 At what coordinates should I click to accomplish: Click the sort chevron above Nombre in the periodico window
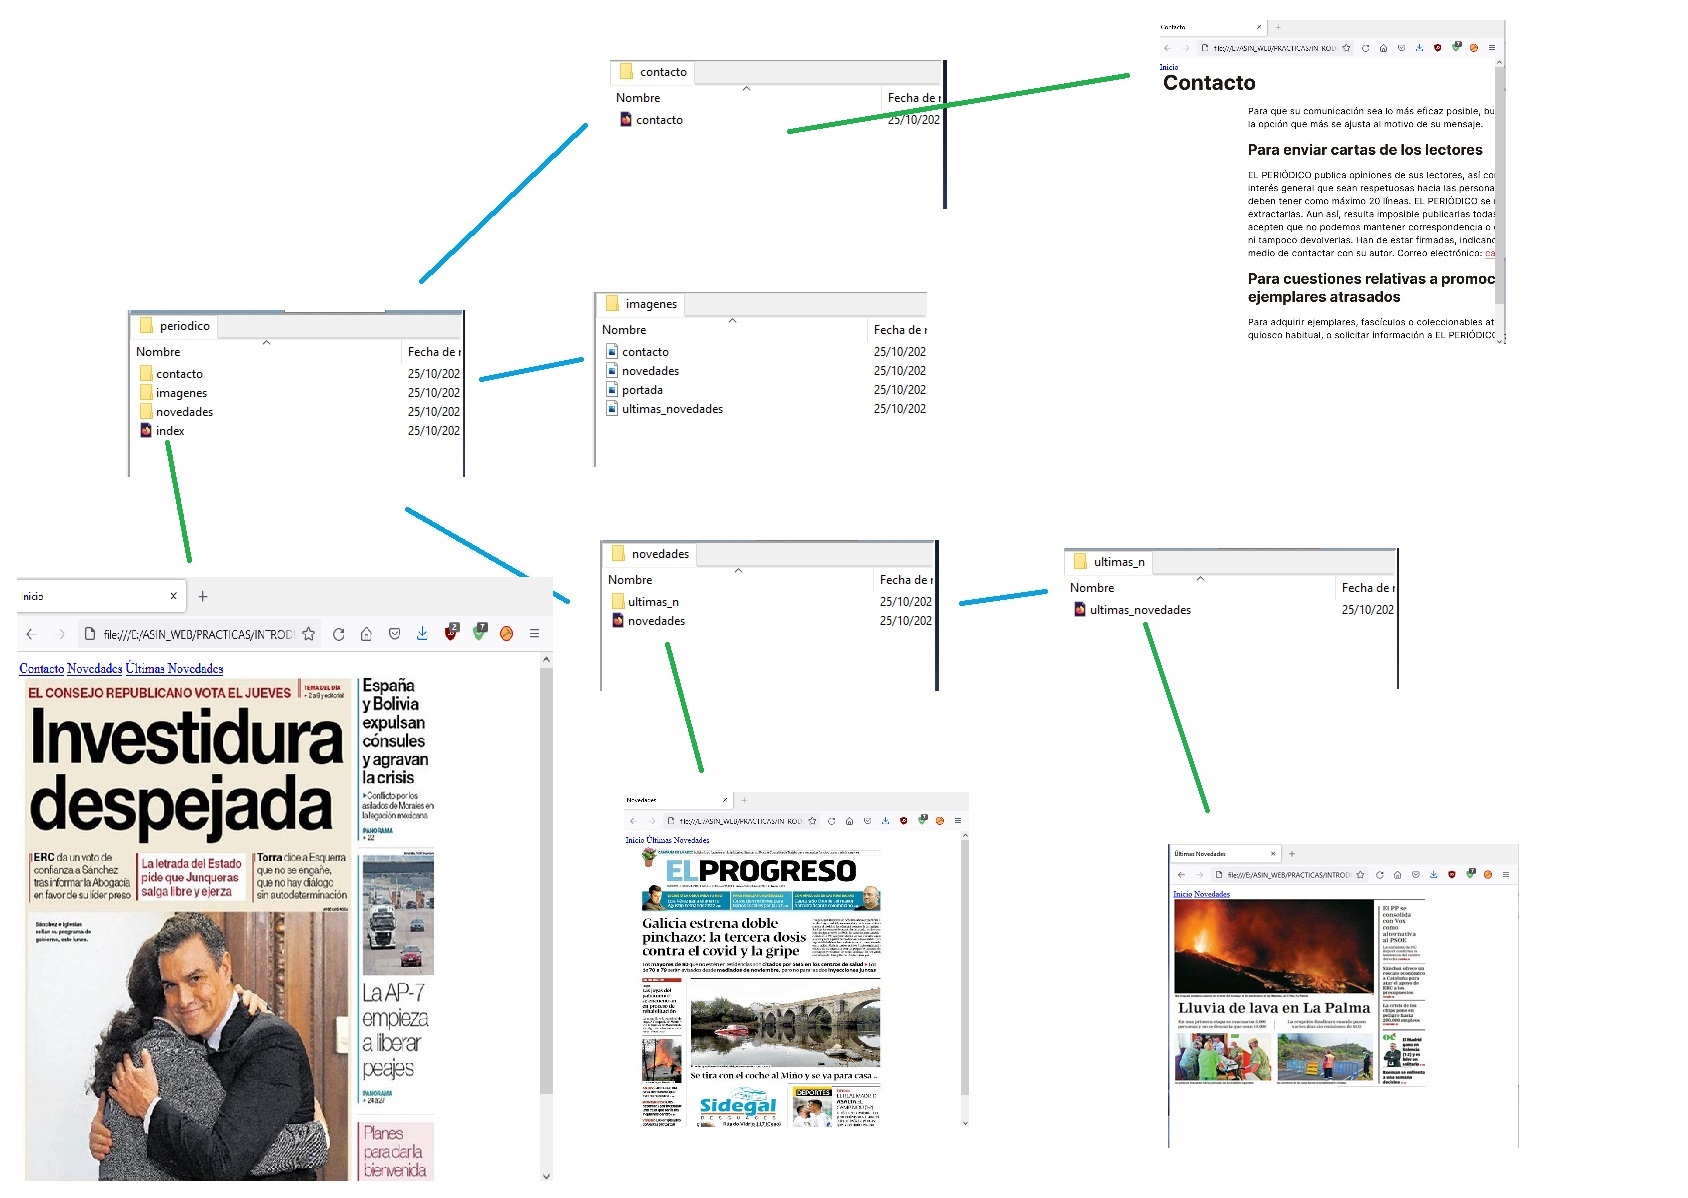pos(267,343)
